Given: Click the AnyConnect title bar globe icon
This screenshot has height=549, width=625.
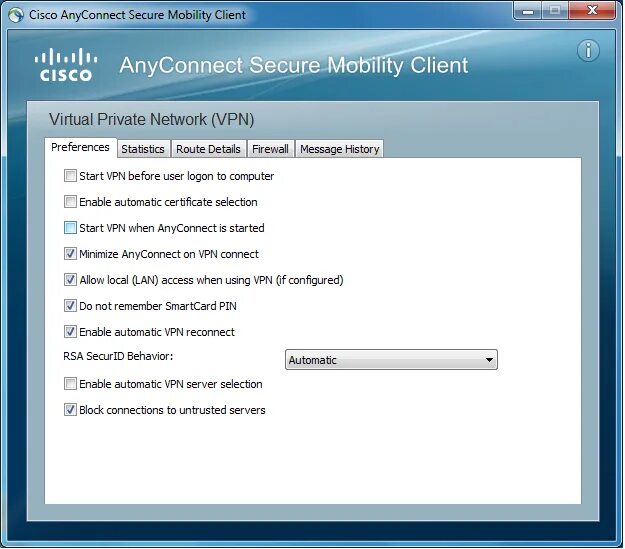Looking at the screenshot, I should (15, 15).
